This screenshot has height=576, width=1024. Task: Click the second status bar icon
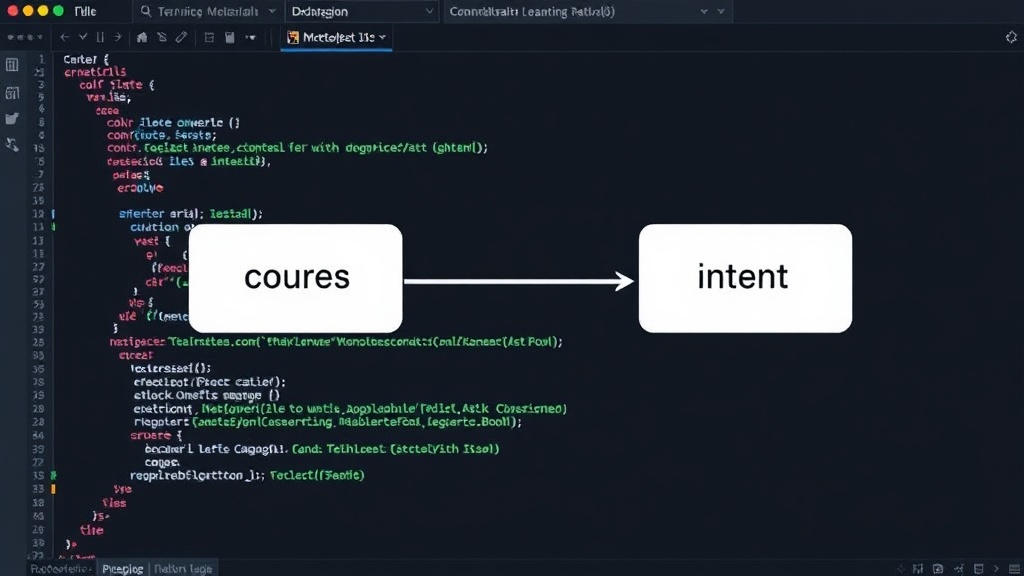[918, 569]
